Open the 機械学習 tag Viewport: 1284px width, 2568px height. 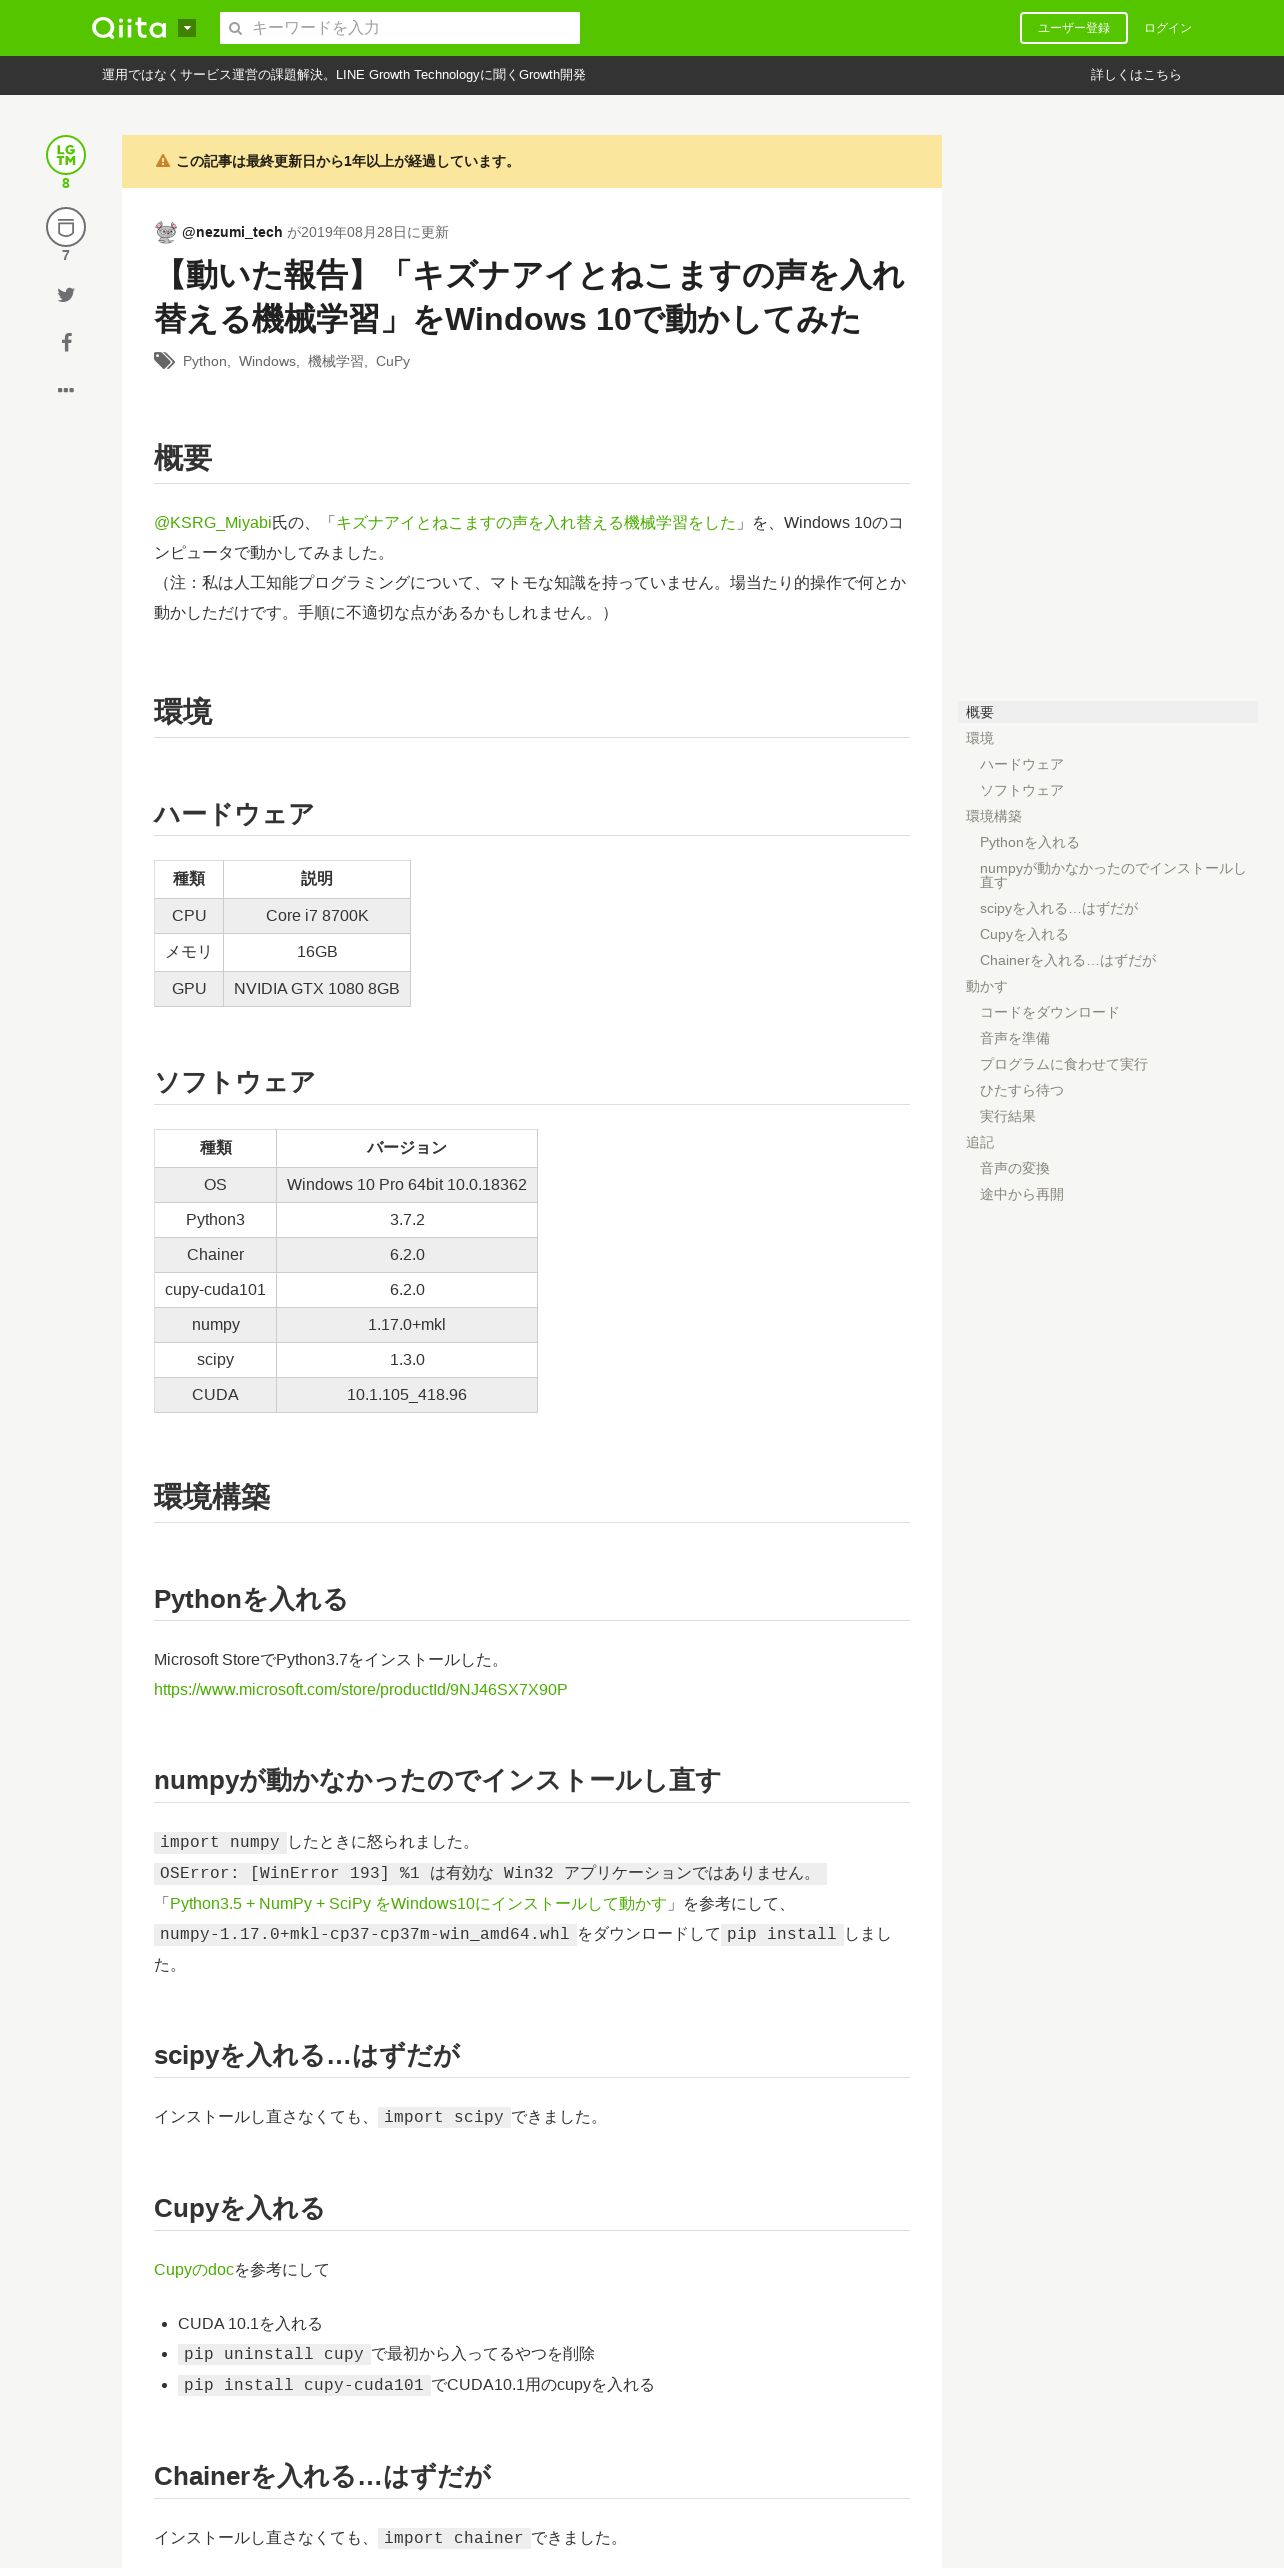click(x=336, y=361)
